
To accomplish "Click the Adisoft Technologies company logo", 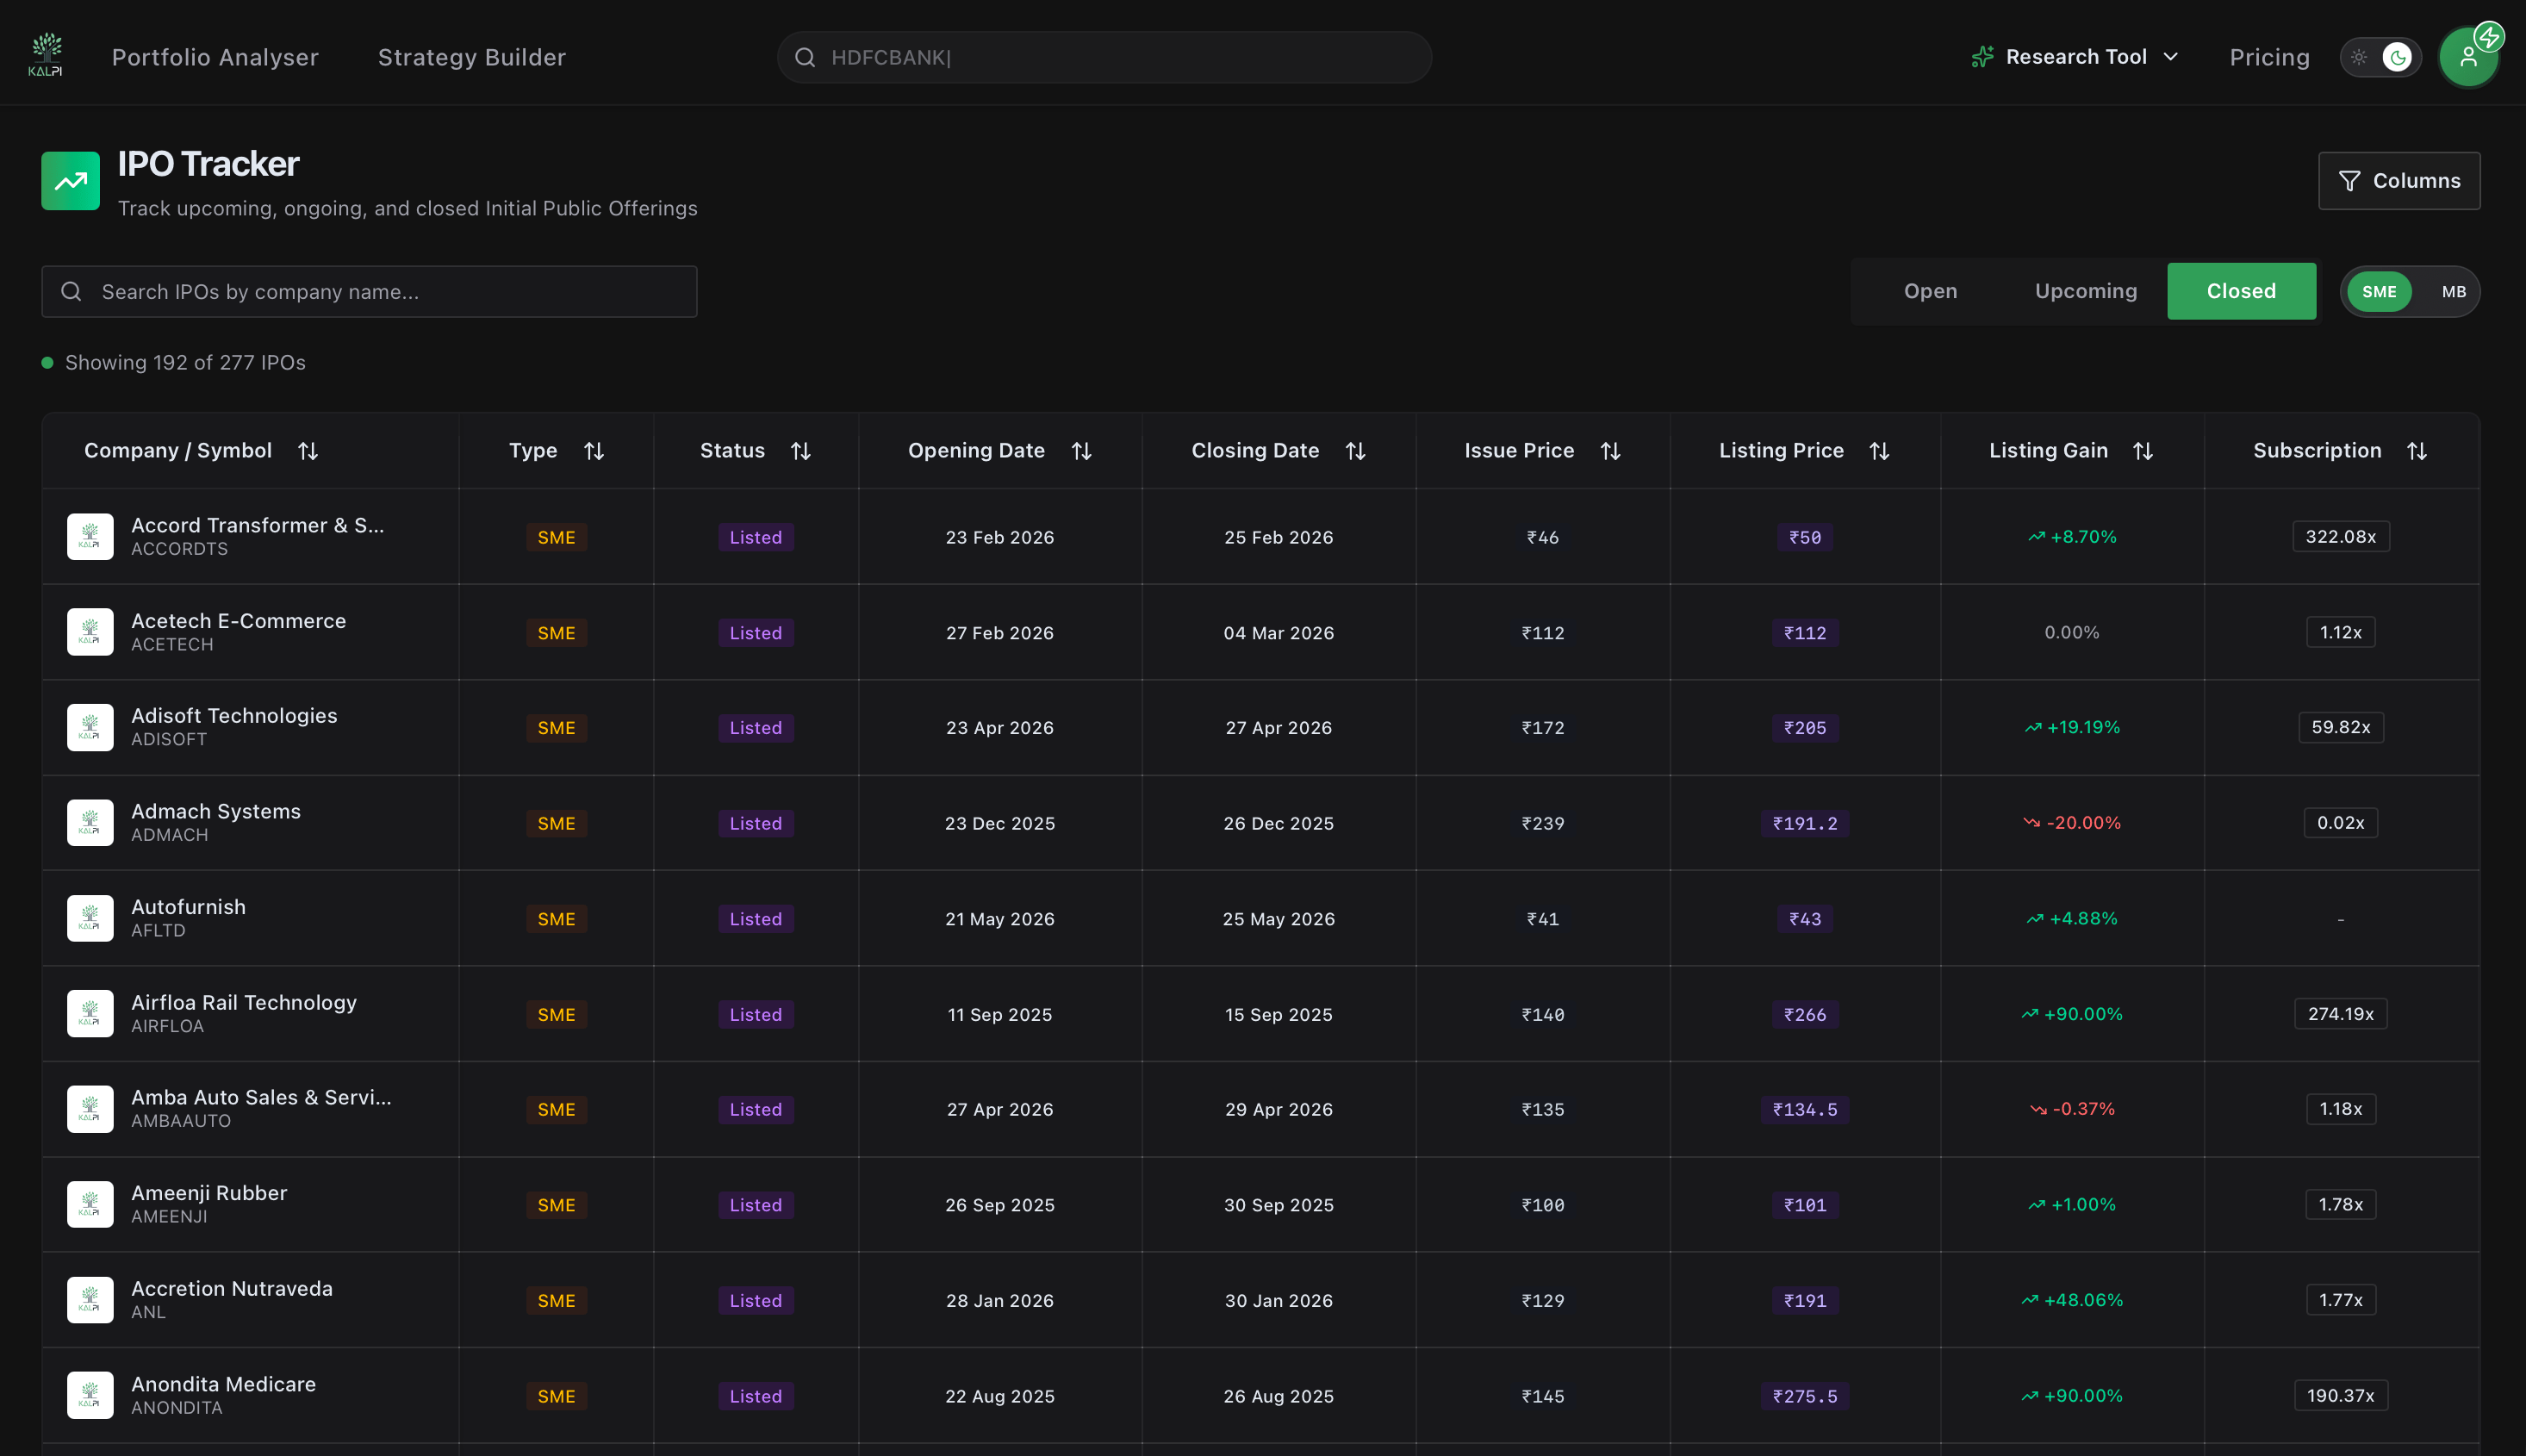I will (x=90, y=727).
